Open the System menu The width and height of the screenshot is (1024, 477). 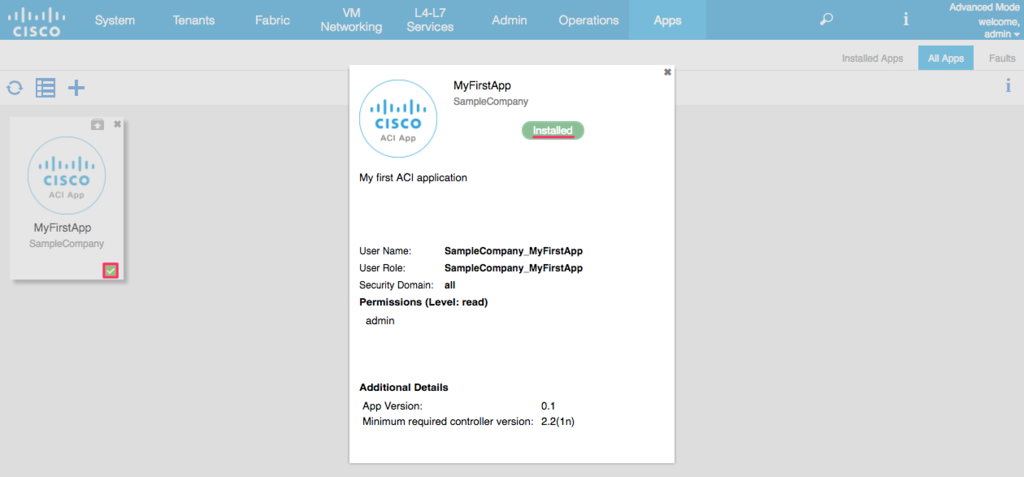[115, 20]
